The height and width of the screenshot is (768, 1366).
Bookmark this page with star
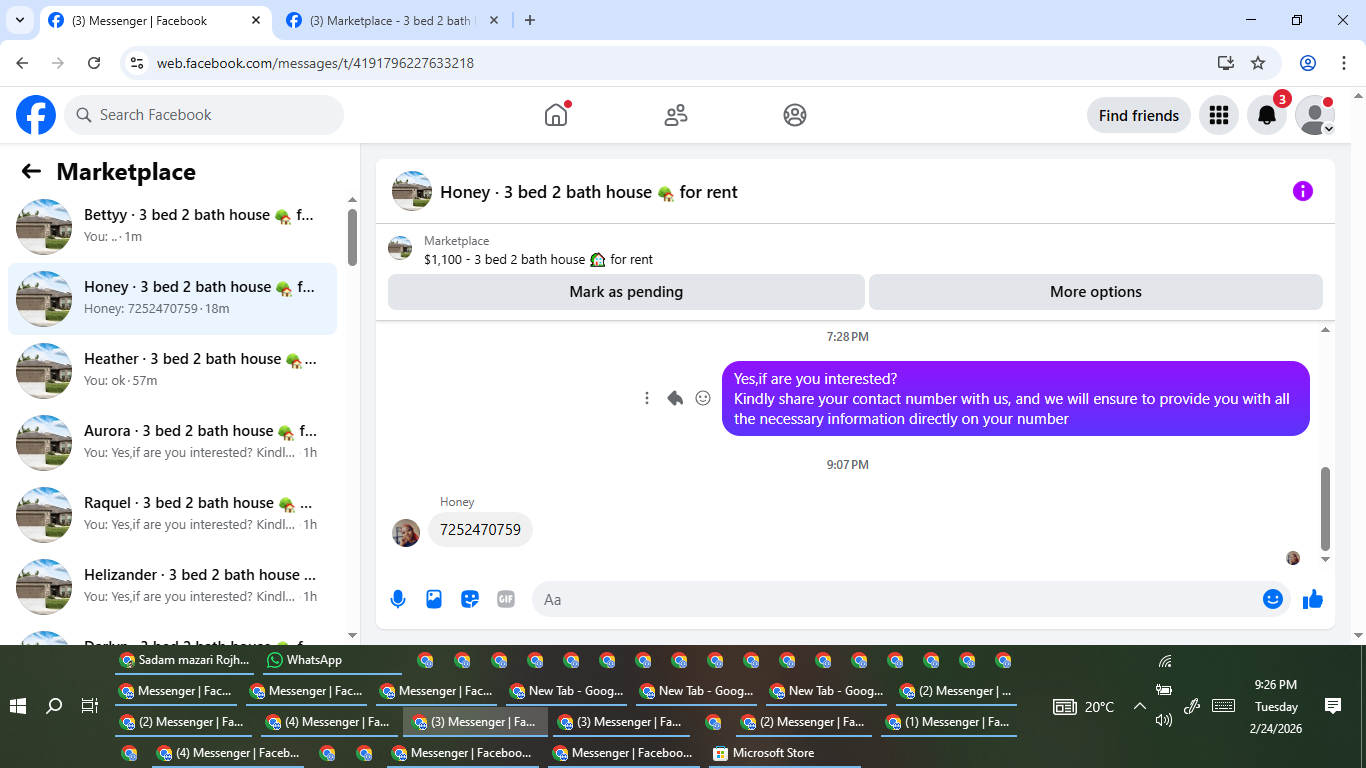point(1258,63)
